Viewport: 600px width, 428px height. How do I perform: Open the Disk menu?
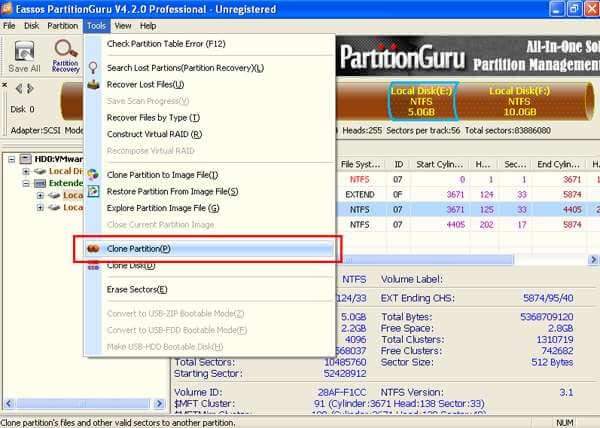(31, 26)
